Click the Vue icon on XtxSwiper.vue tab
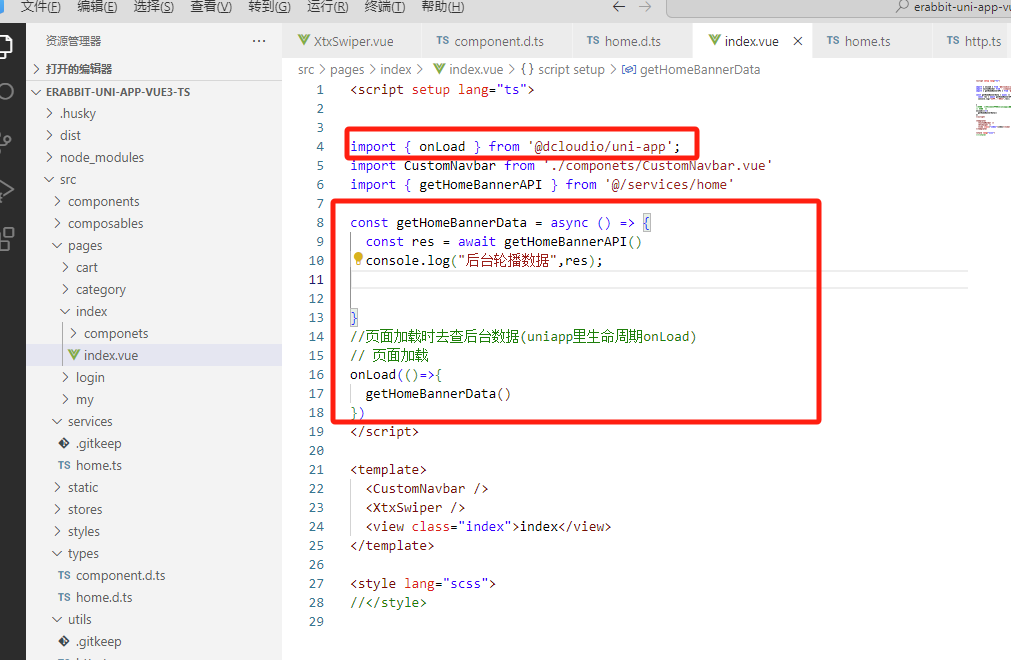Viewport: 1011px width, 660px height. 304,41
